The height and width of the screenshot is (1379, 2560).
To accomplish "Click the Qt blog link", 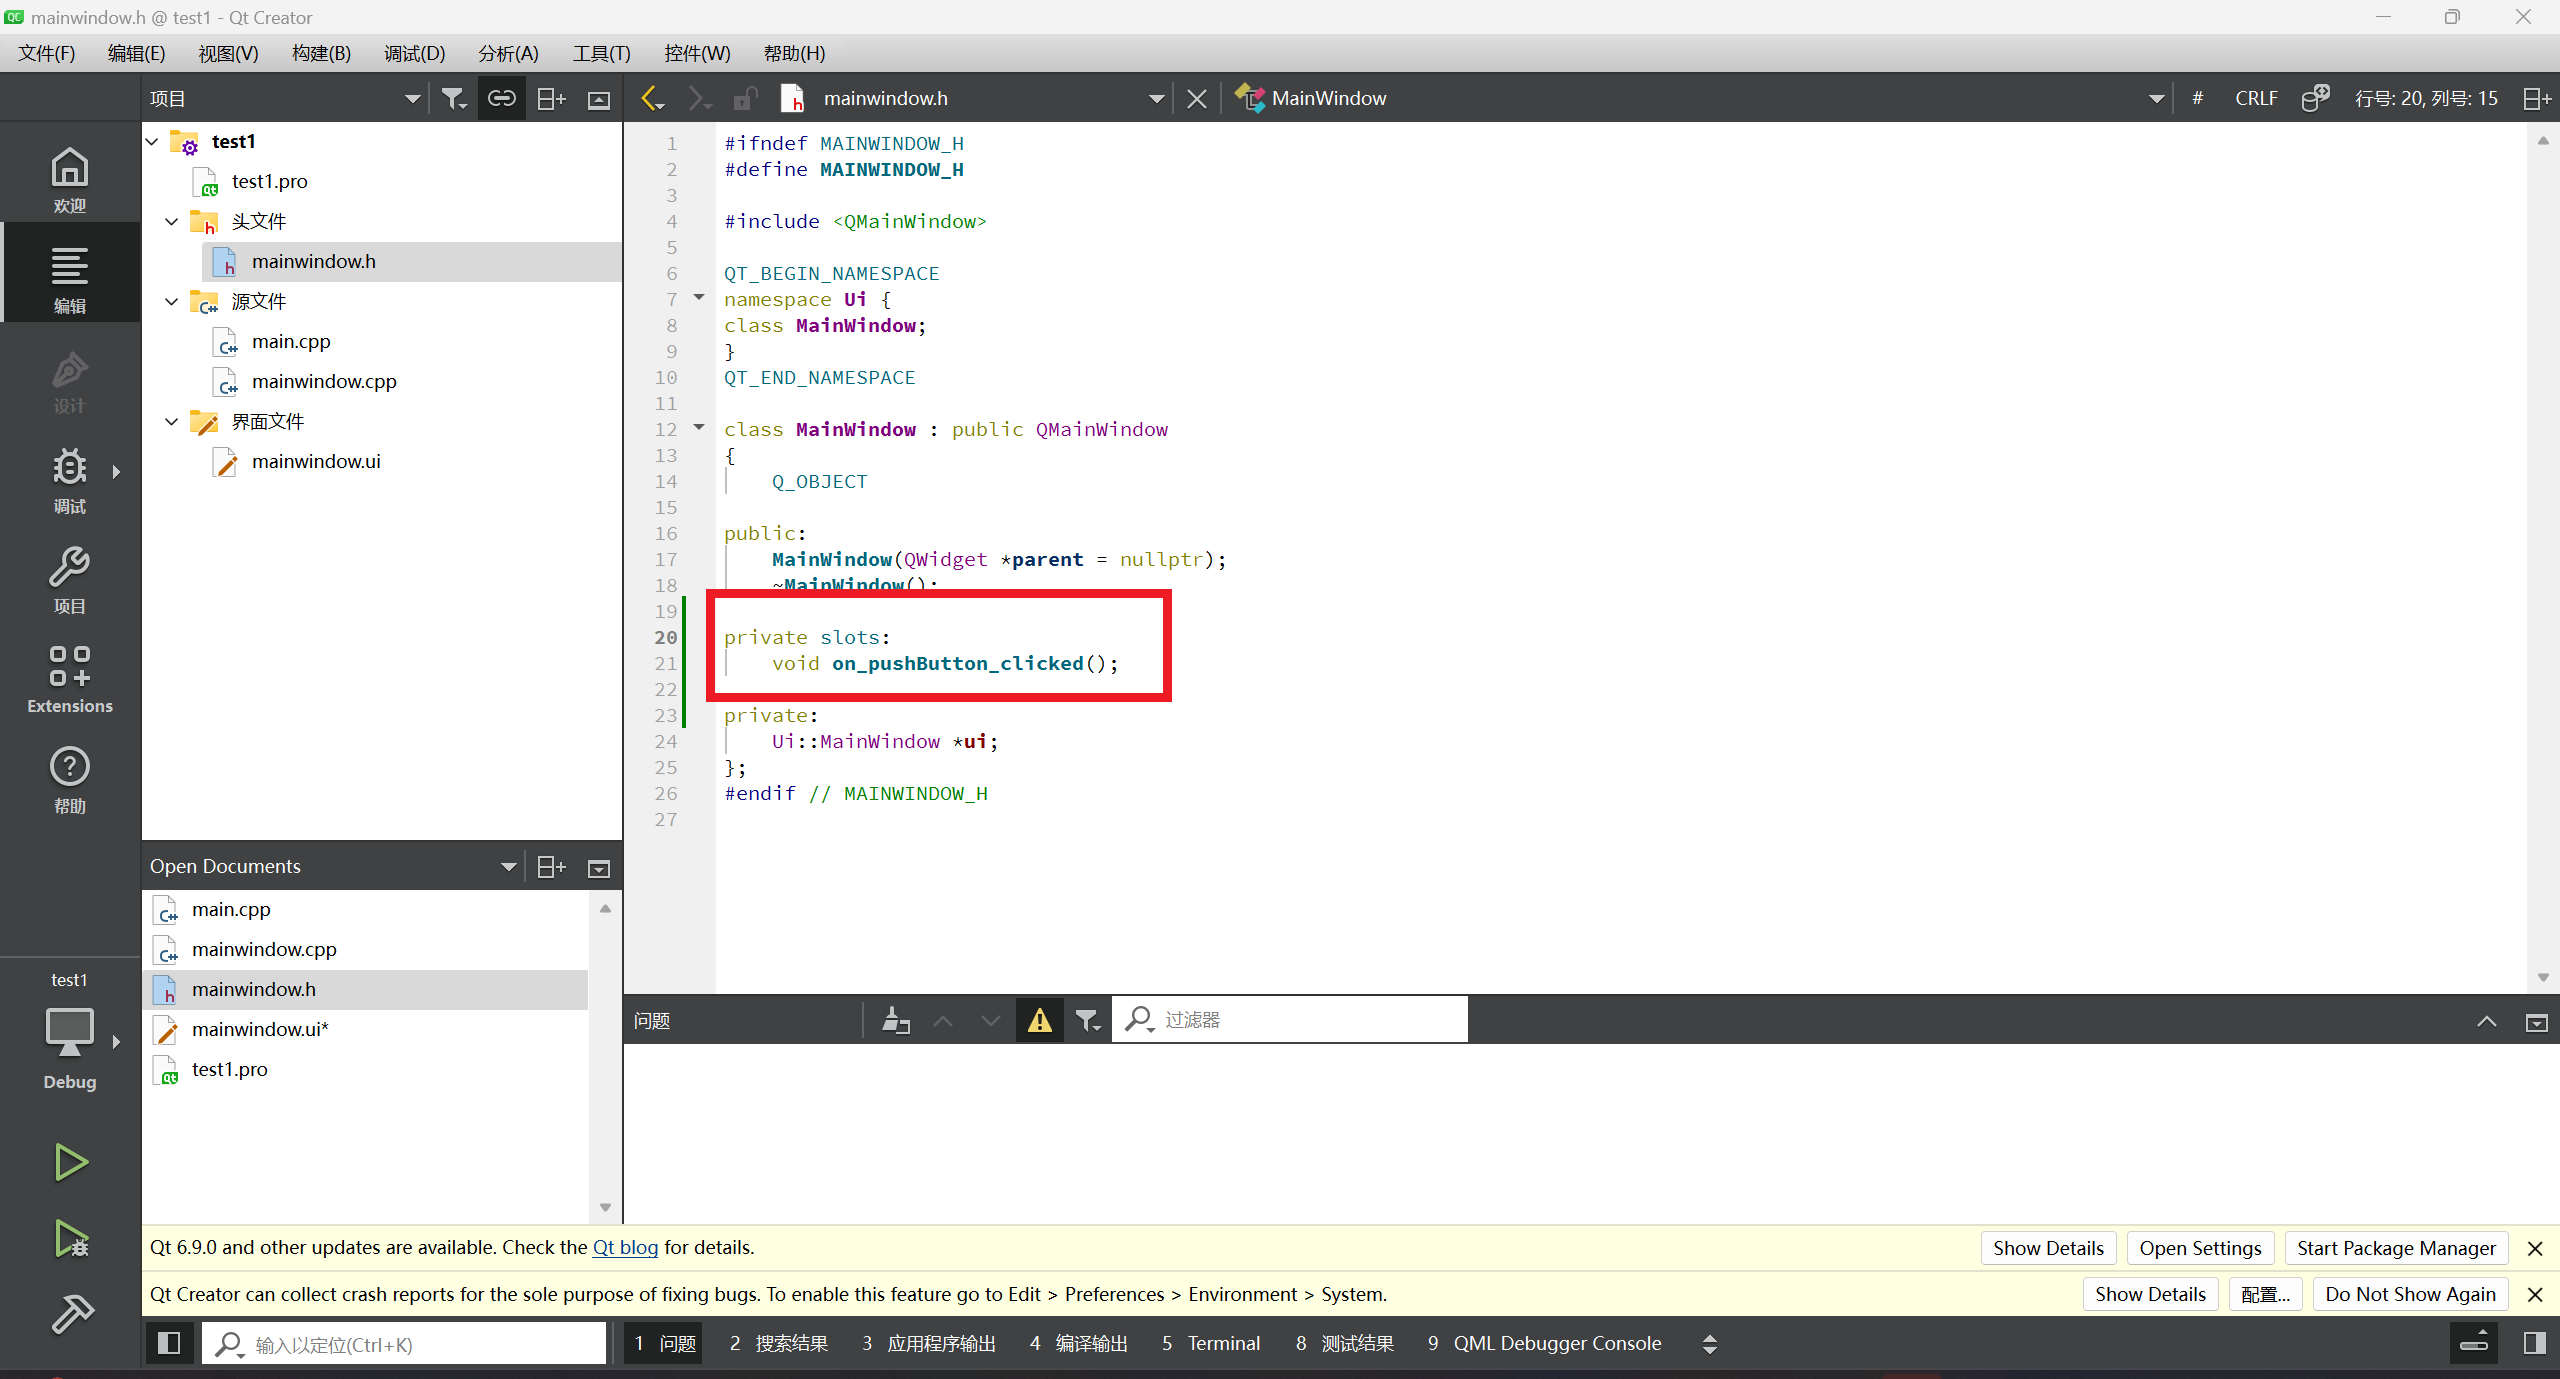I will tap(625, 1247).
